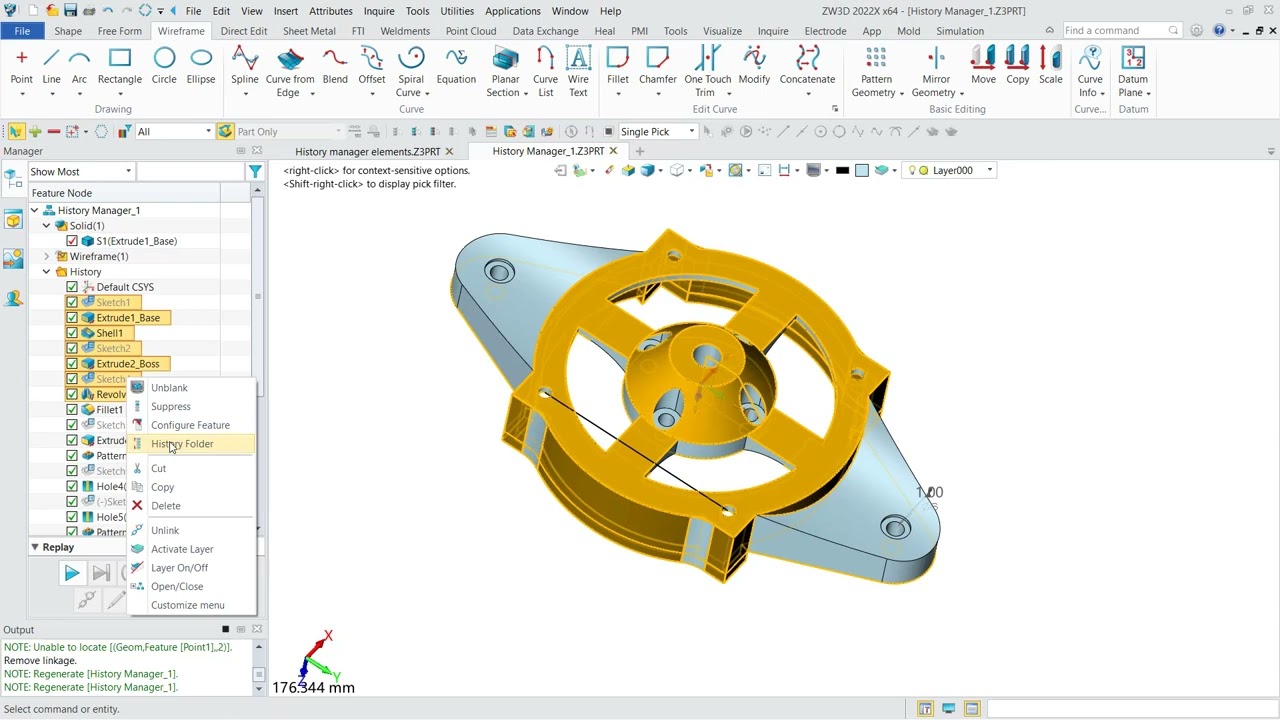Open the Curve List tool
This screenshot has height=720, width=1280.
pos(545,72)
